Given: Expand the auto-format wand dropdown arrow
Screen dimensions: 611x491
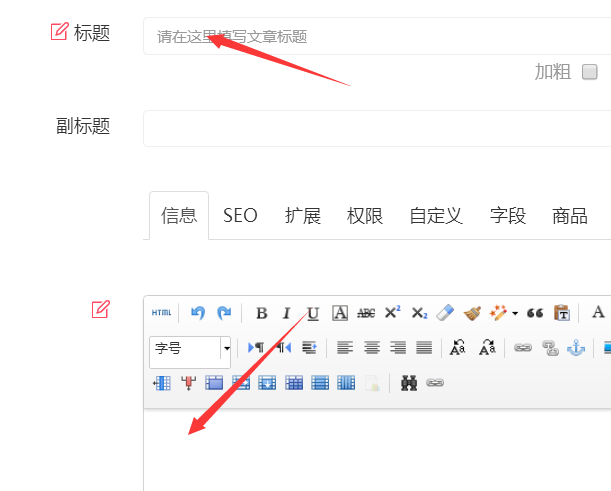Looking at the screenshot, I should (x=515, y=313).
